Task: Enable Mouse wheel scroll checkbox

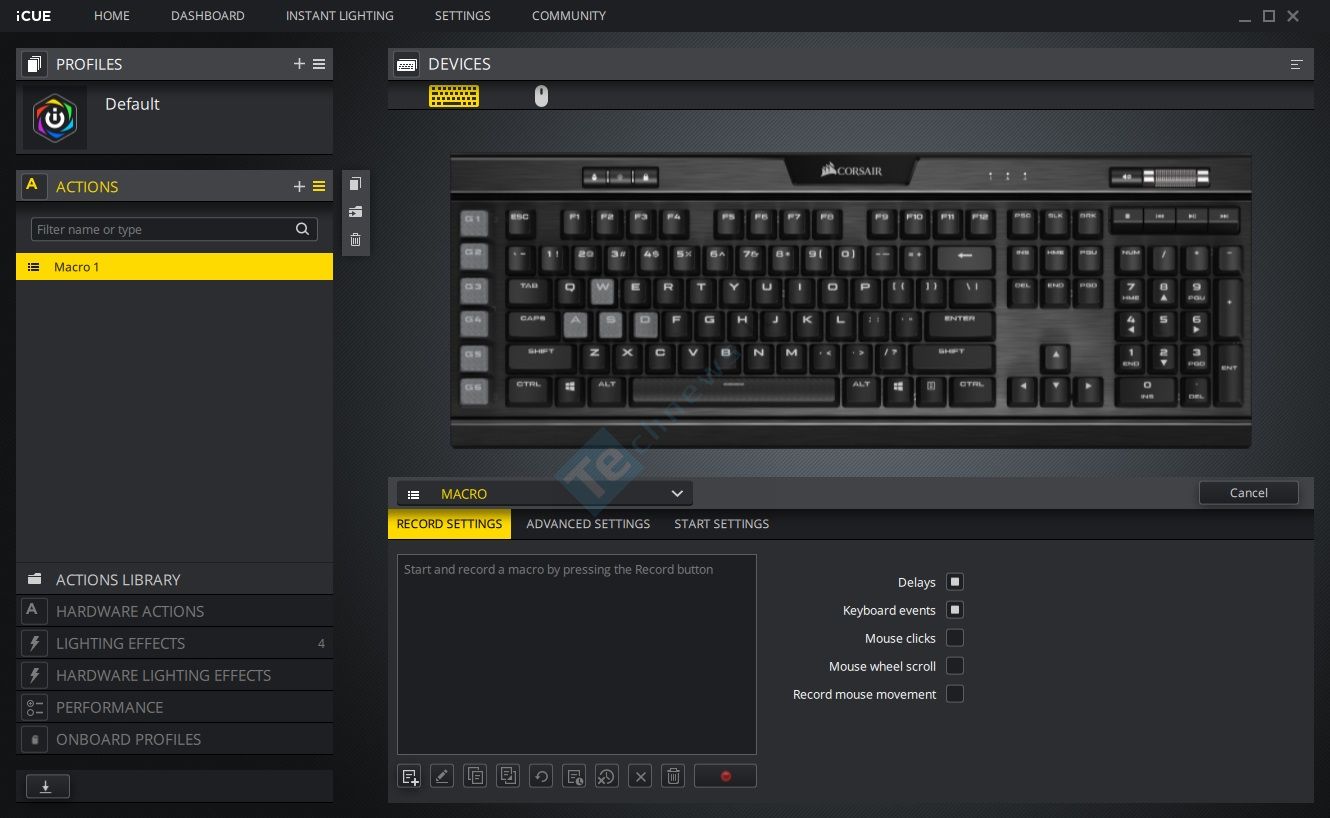Action: point(955,666)
